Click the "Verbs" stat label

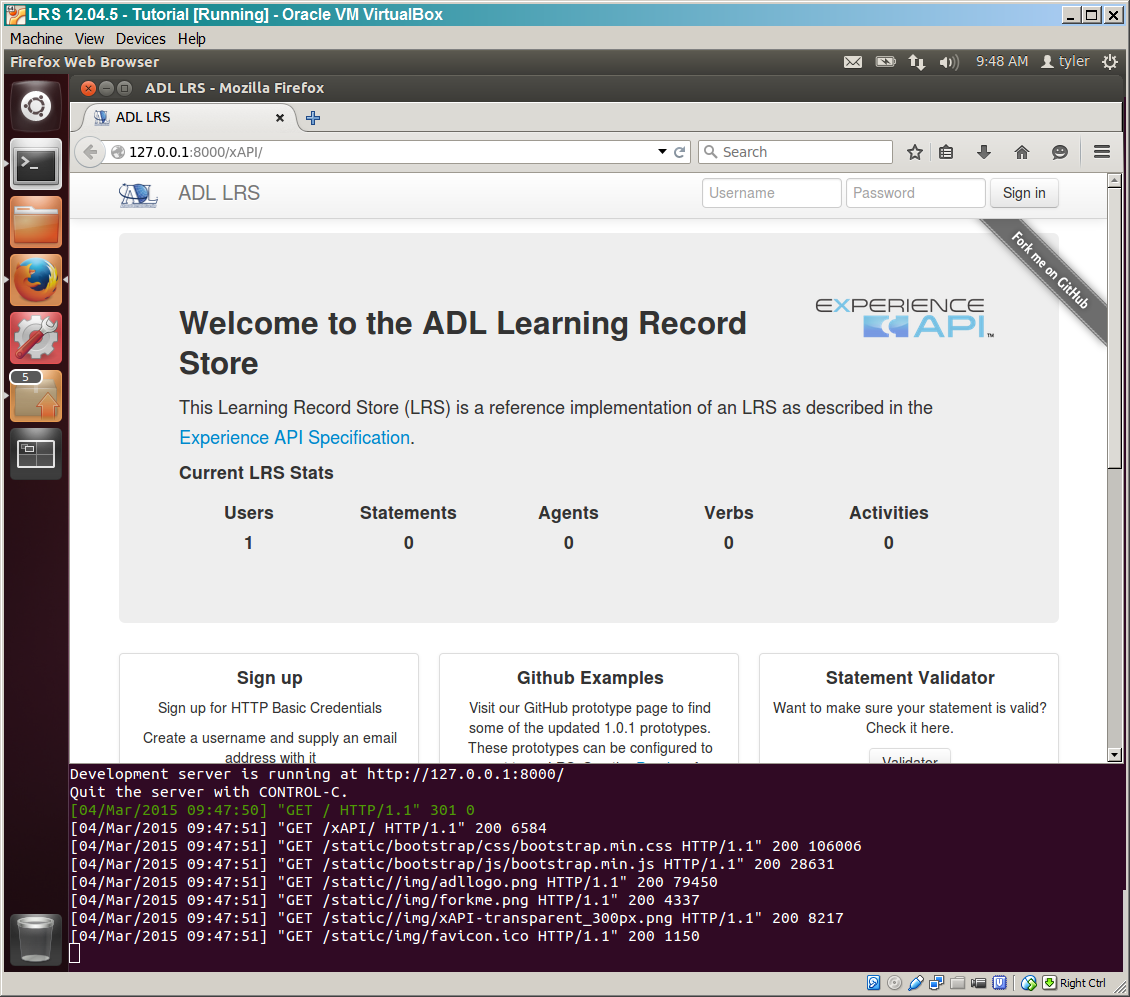(729, 513)
